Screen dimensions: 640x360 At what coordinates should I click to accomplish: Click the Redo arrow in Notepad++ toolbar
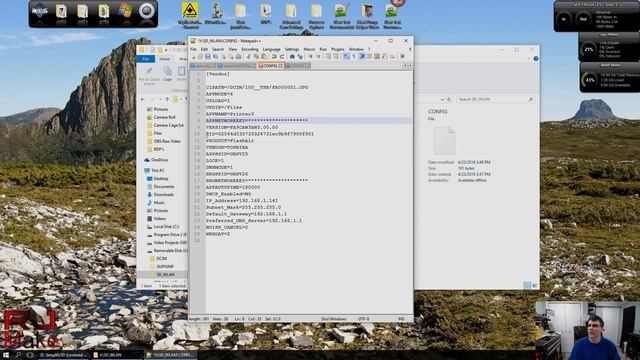point(282,56)
